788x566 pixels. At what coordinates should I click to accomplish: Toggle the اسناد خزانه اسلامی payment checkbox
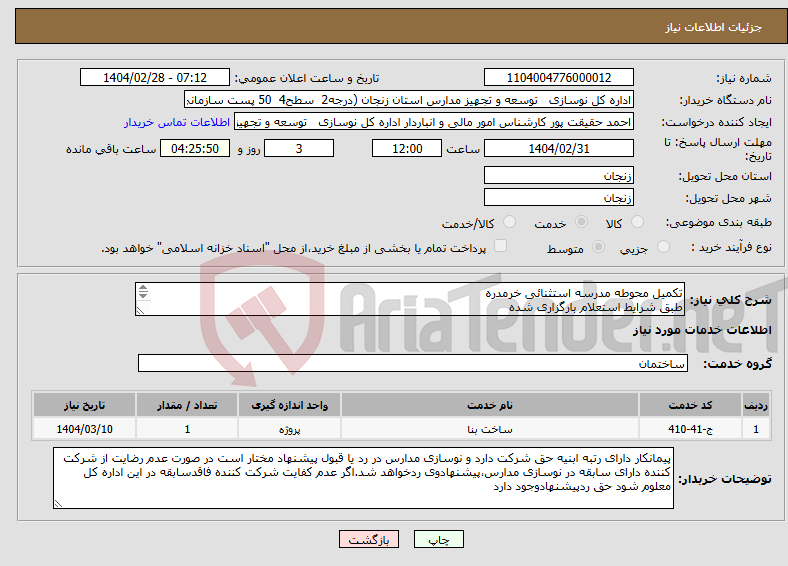[500, 245]
